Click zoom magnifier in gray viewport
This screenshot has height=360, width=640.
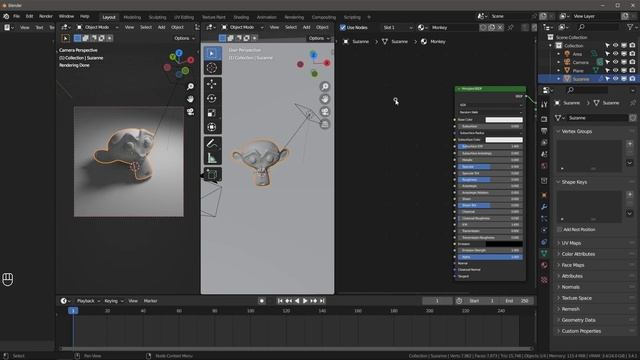(325, 87)
